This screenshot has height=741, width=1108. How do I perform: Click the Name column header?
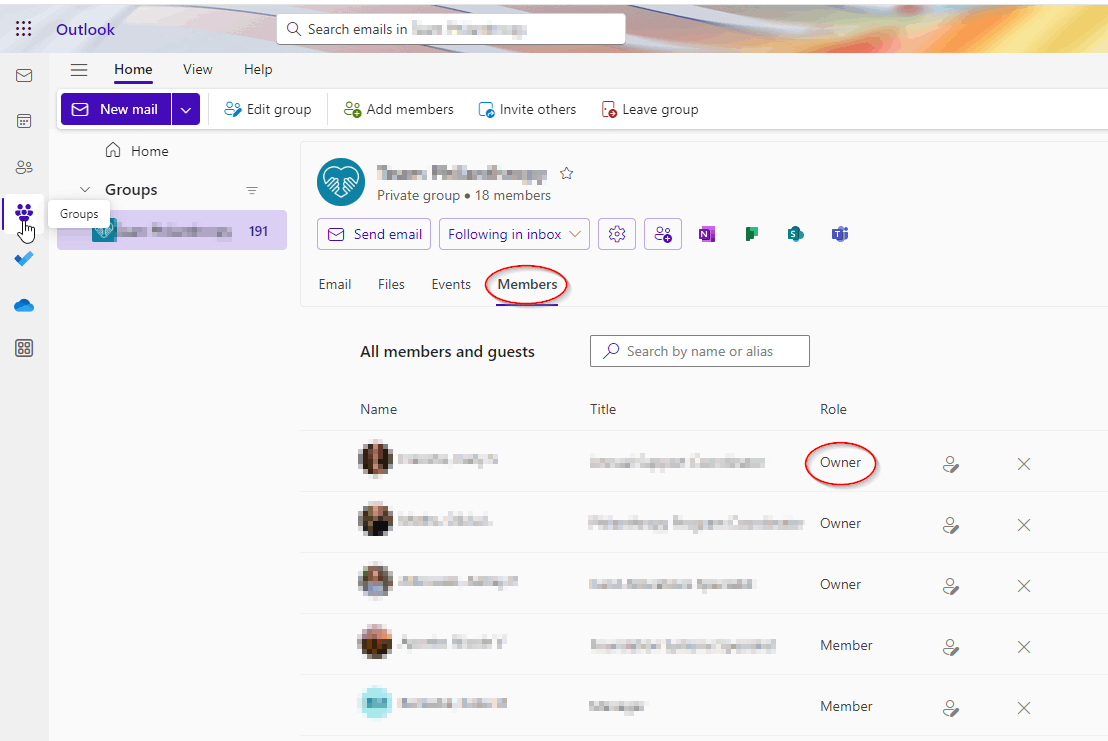click(379, 409)
